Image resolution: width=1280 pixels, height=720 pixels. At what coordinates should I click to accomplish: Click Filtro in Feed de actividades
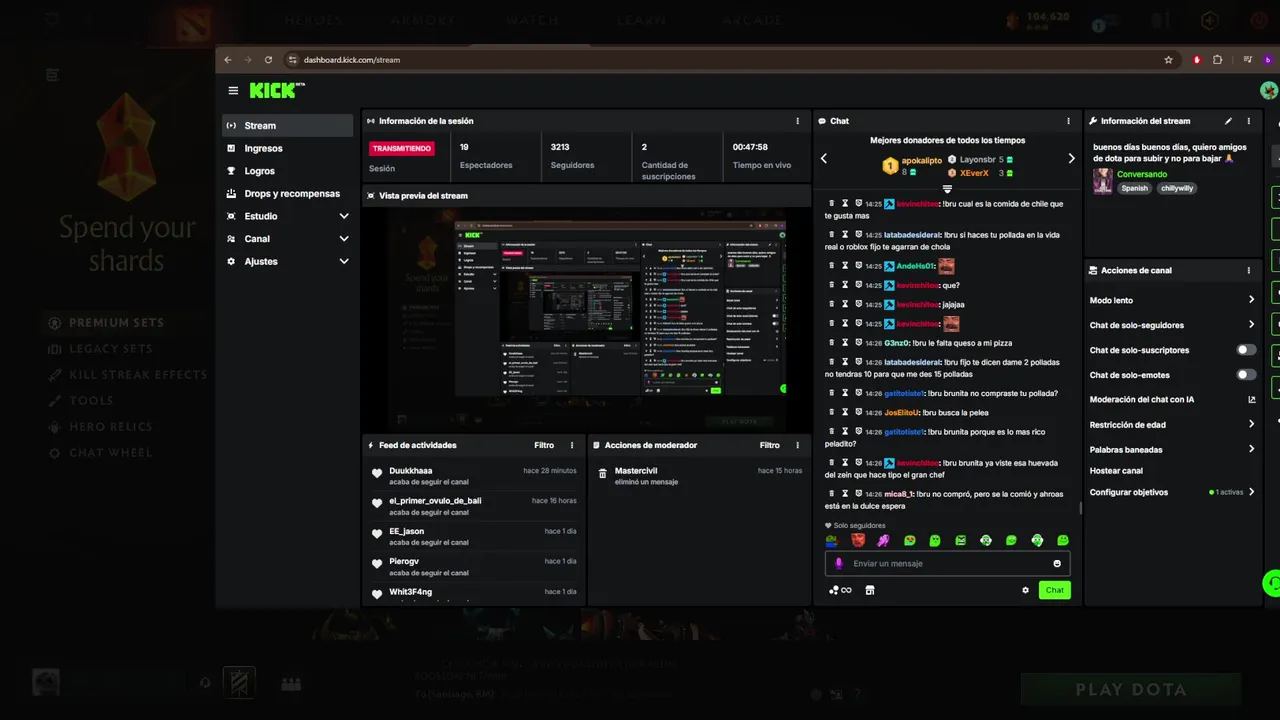click(x=544, y=445)
